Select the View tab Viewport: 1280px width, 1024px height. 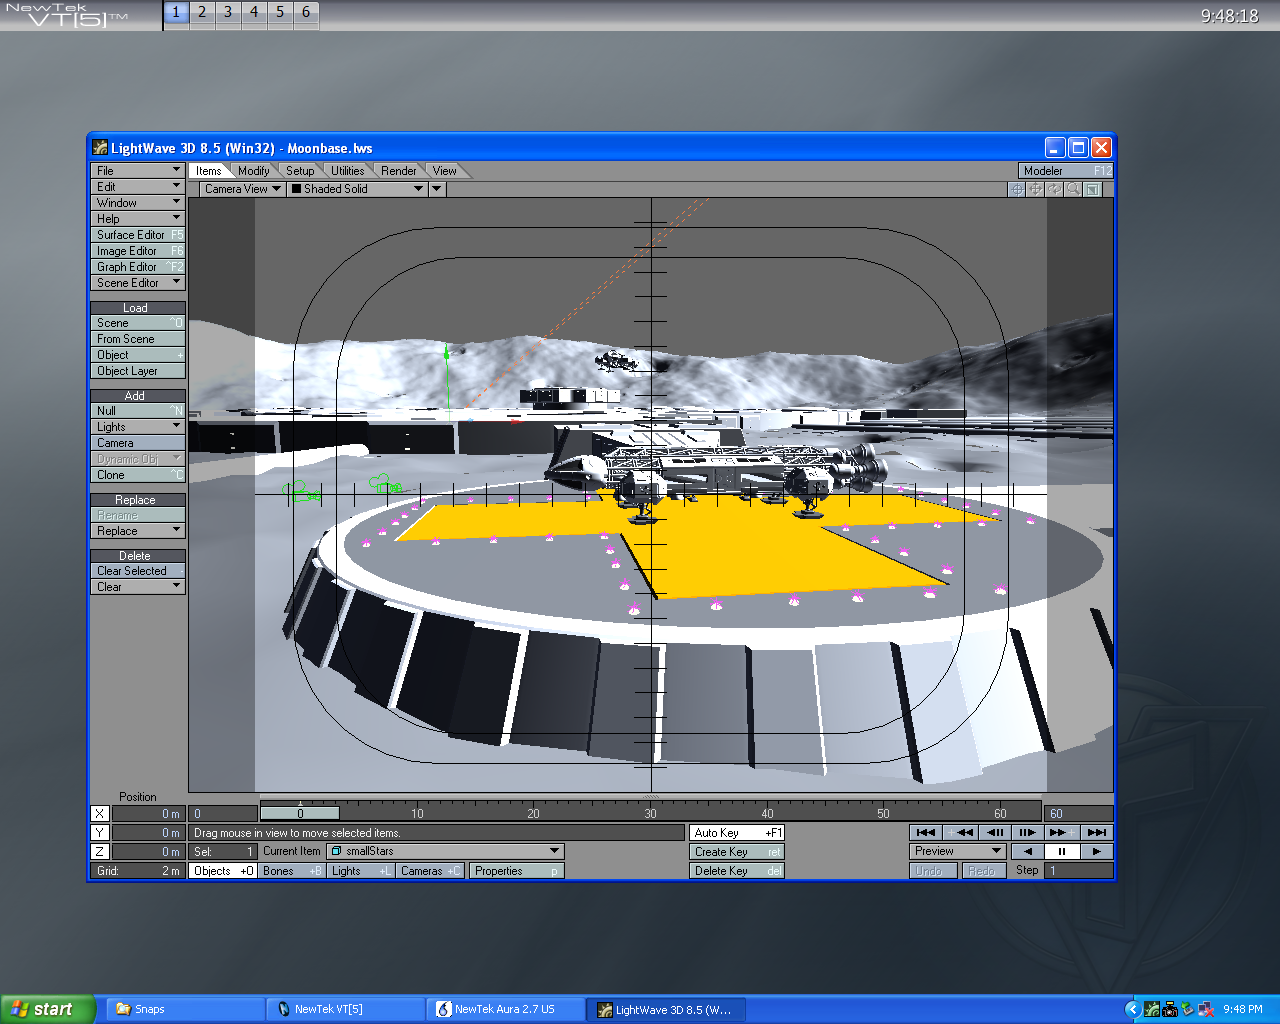(444, 171)
